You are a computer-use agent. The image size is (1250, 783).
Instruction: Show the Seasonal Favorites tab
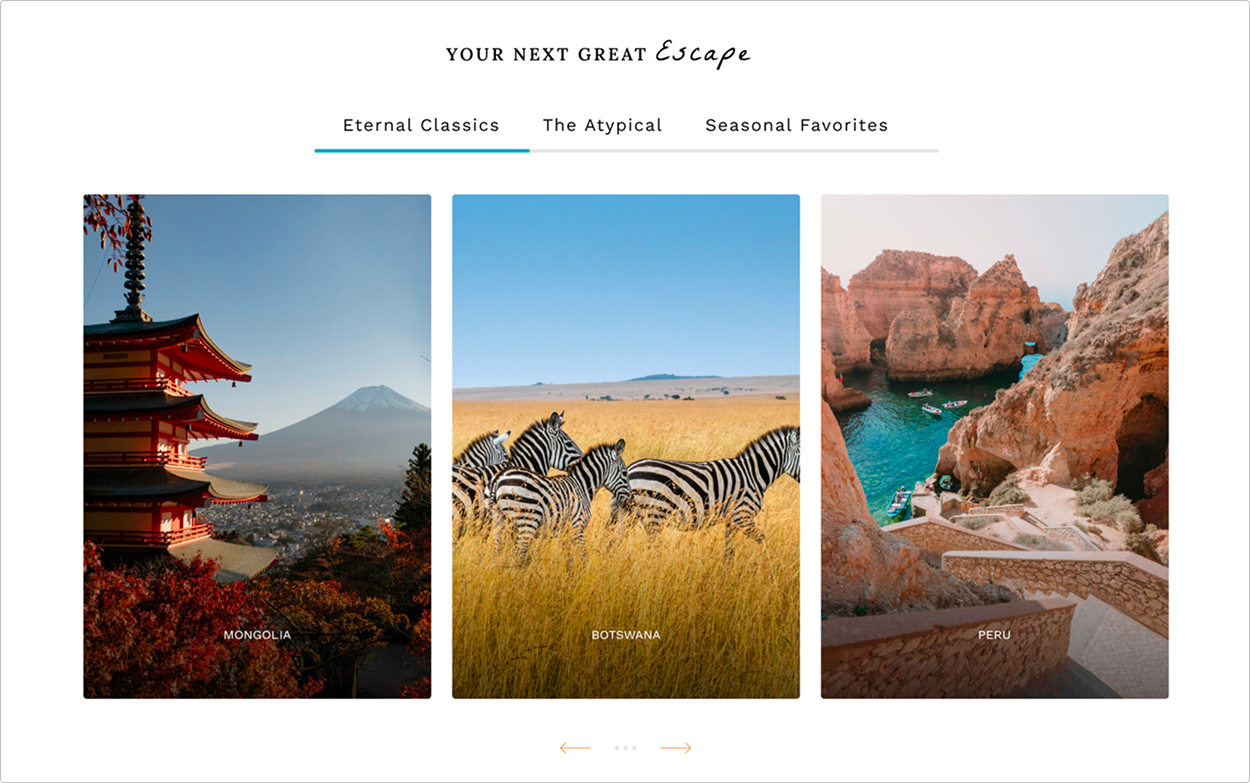tap(797, 125)
